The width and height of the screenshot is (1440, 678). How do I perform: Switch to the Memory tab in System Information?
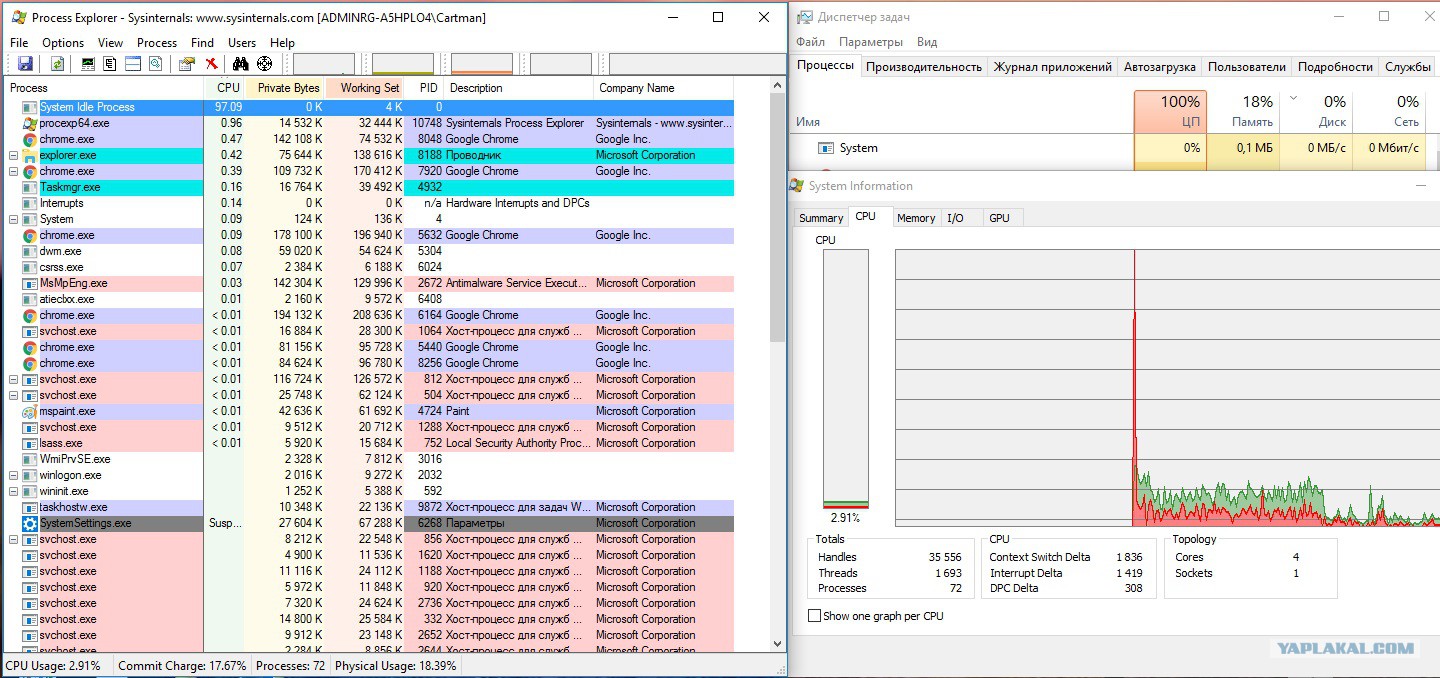tap(915, 218)
